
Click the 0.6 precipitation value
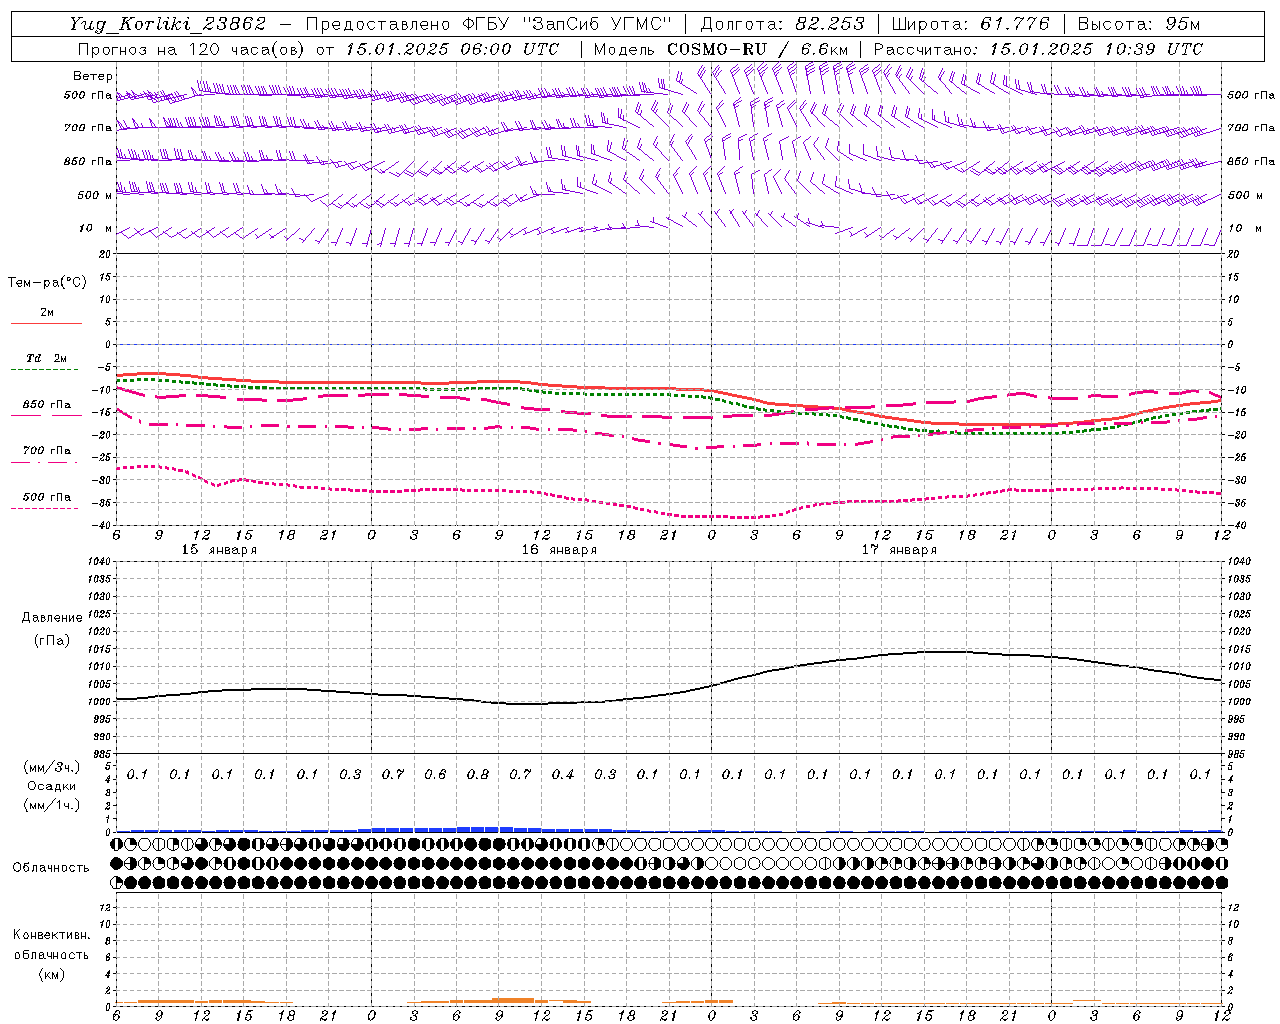[435, 775]
